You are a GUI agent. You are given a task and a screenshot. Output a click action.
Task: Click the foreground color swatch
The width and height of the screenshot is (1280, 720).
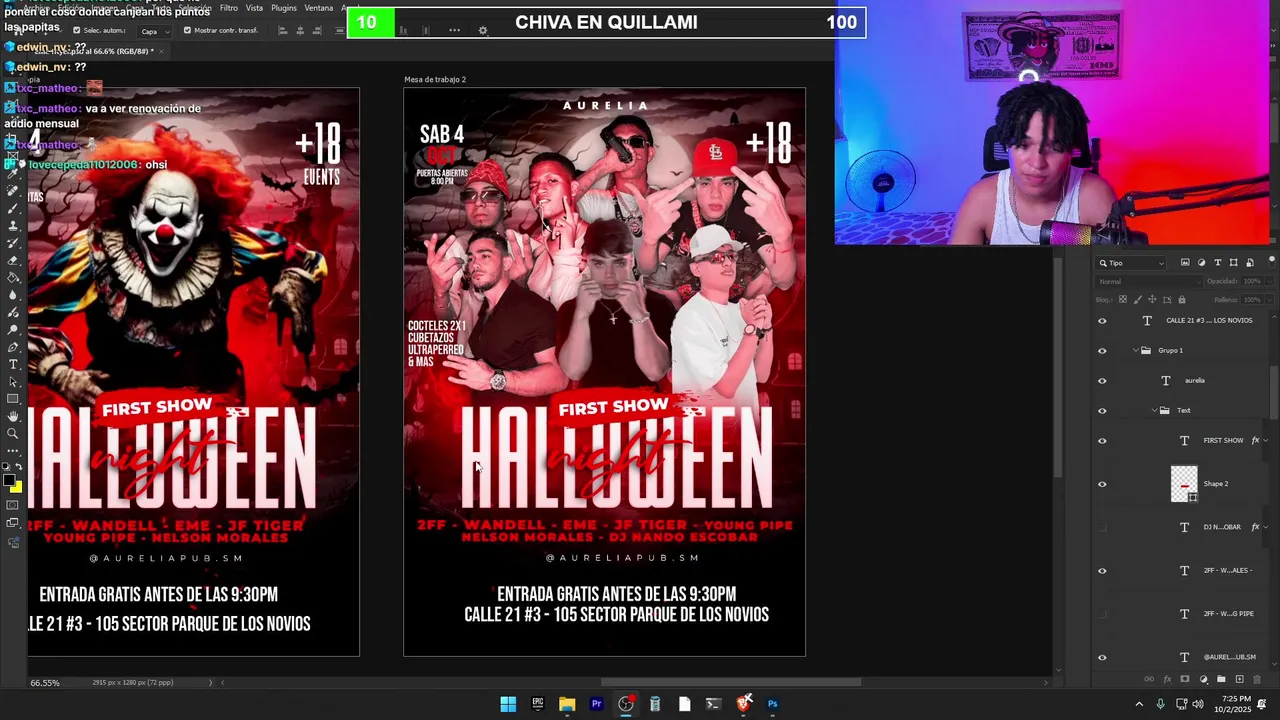(9, 480)
